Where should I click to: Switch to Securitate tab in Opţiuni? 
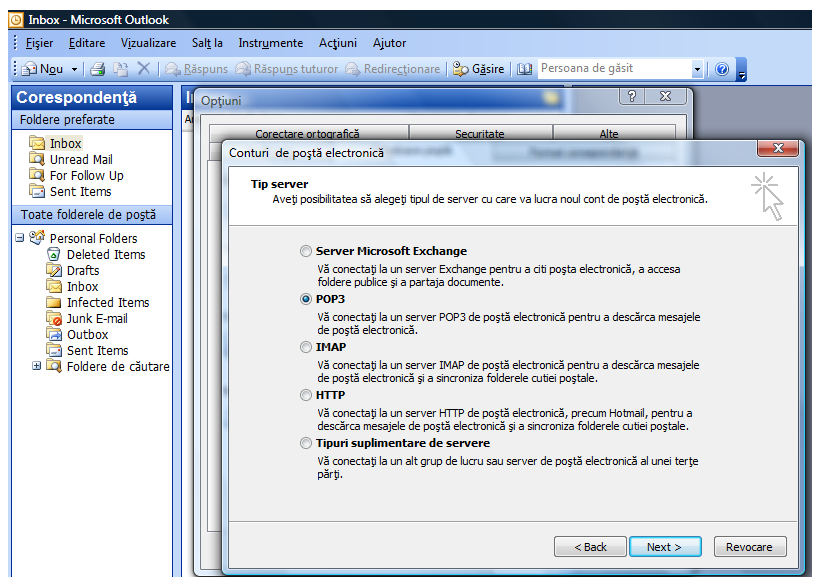point(480,134)
